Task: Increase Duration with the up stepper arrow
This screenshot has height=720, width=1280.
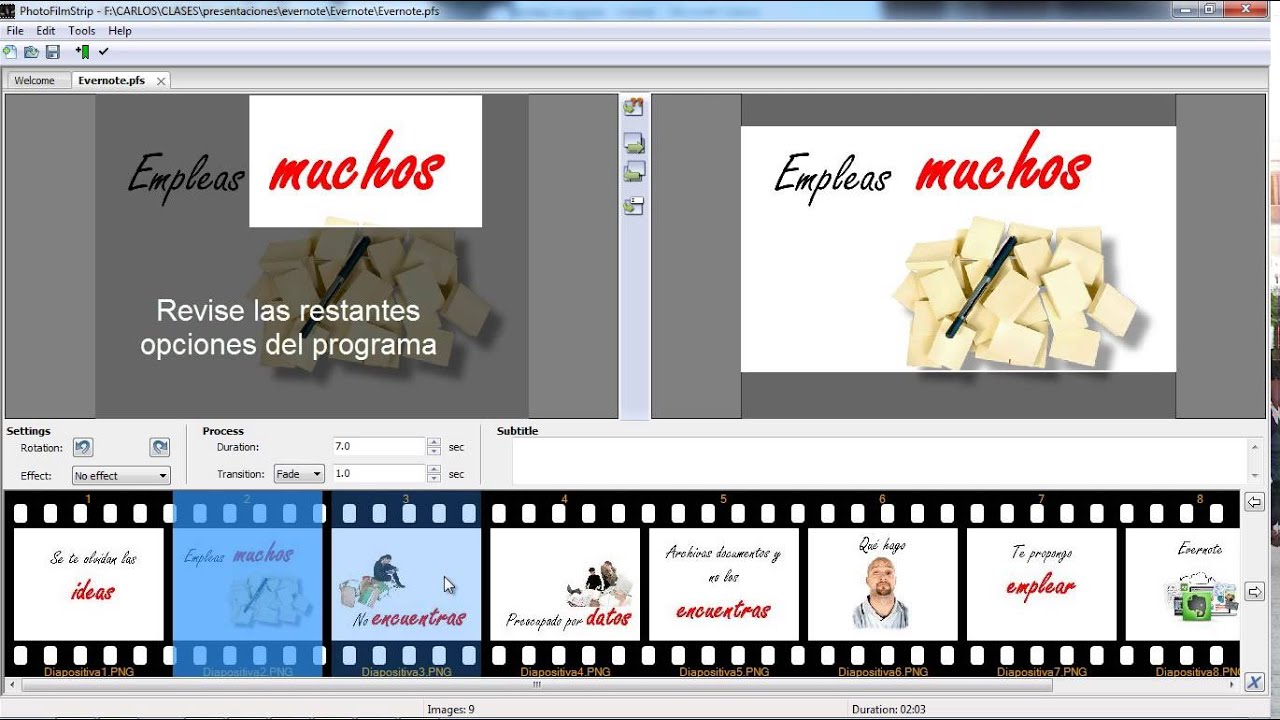Action: (x=434, y=442)
